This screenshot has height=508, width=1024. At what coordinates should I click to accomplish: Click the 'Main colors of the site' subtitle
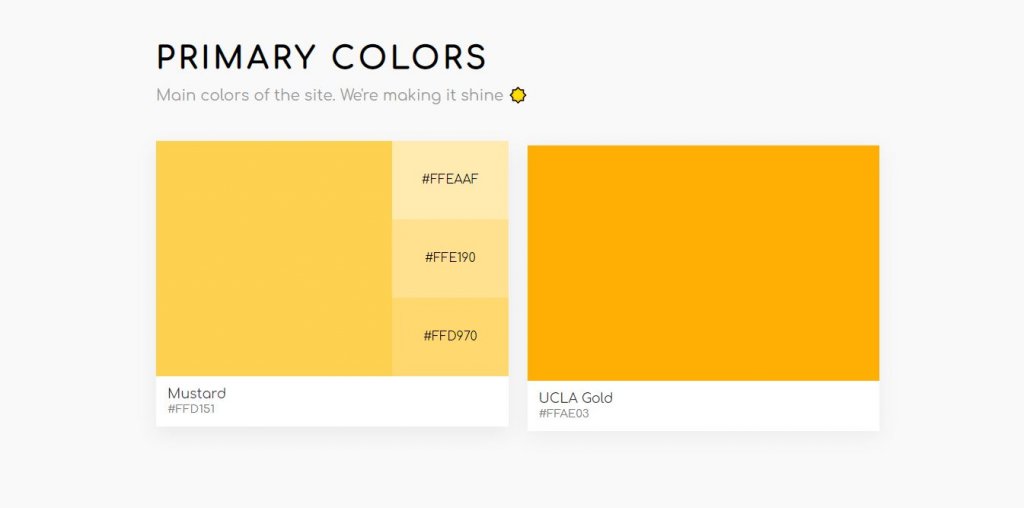tap(330, 95)
